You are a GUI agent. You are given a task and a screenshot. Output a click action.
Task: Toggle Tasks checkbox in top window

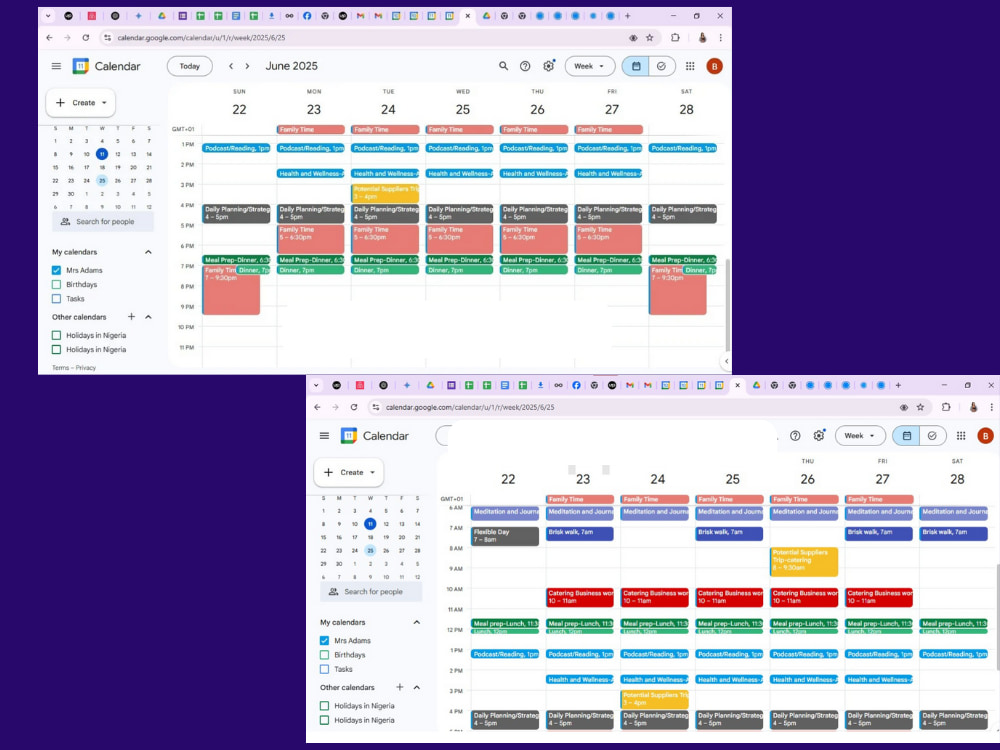56,298
